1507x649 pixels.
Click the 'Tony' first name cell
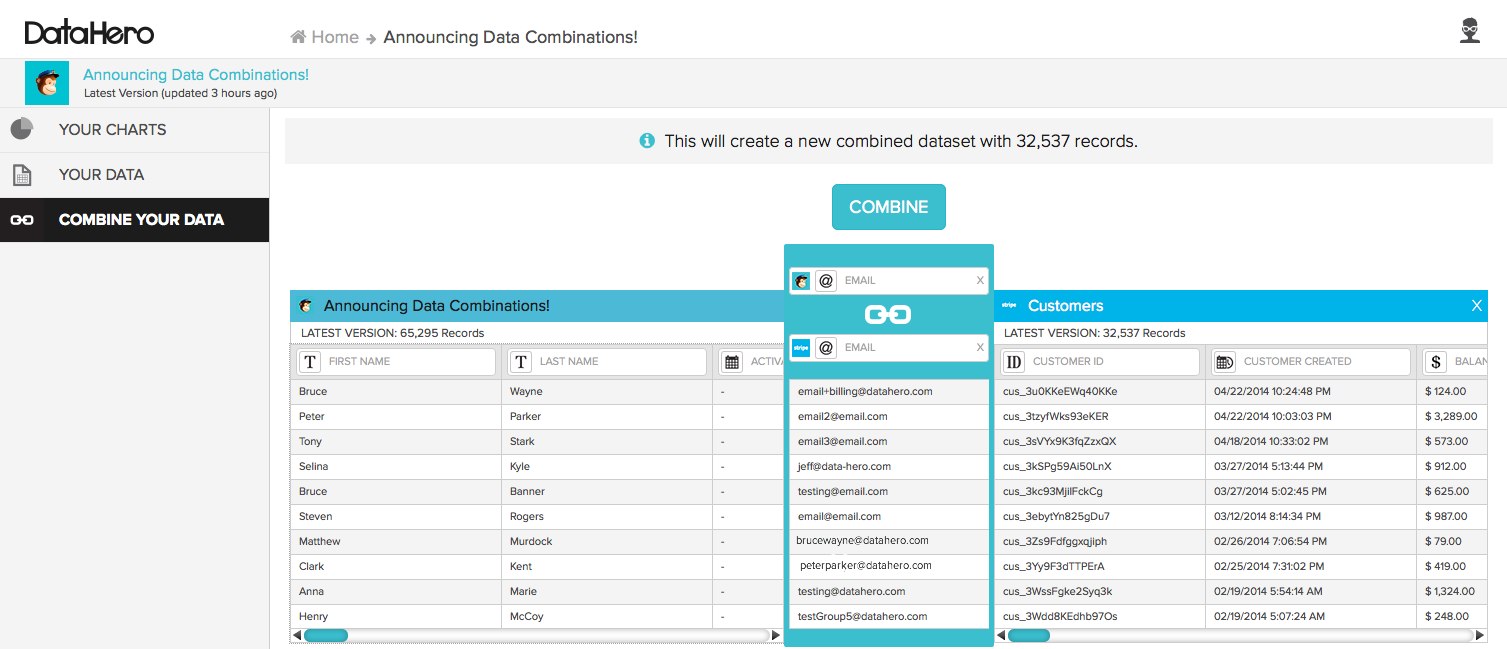(396, 442)
